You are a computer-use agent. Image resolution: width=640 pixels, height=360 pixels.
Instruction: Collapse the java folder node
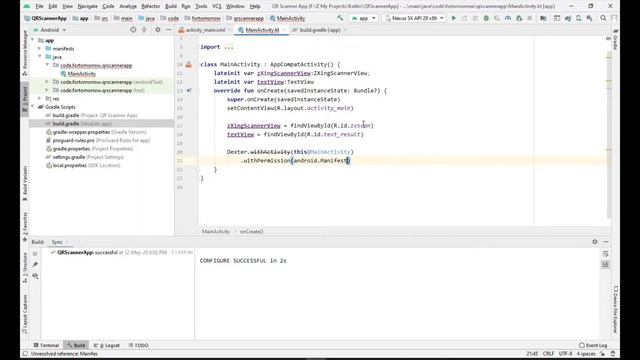[x=40, y=57]
